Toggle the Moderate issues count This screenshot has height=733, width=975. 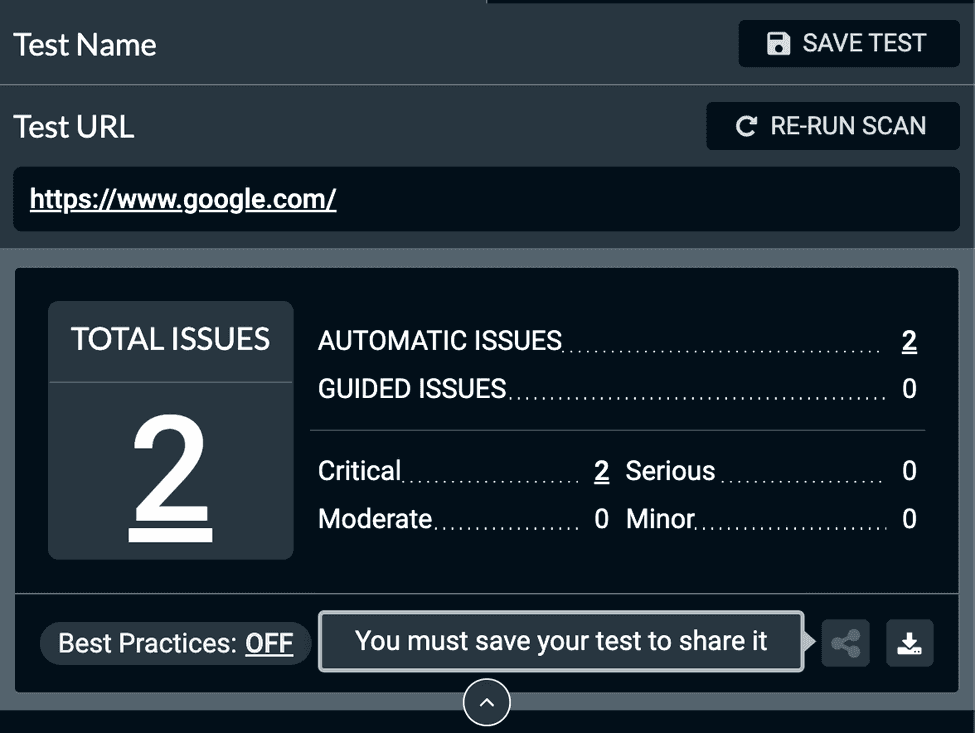click(x=600, y=519)
